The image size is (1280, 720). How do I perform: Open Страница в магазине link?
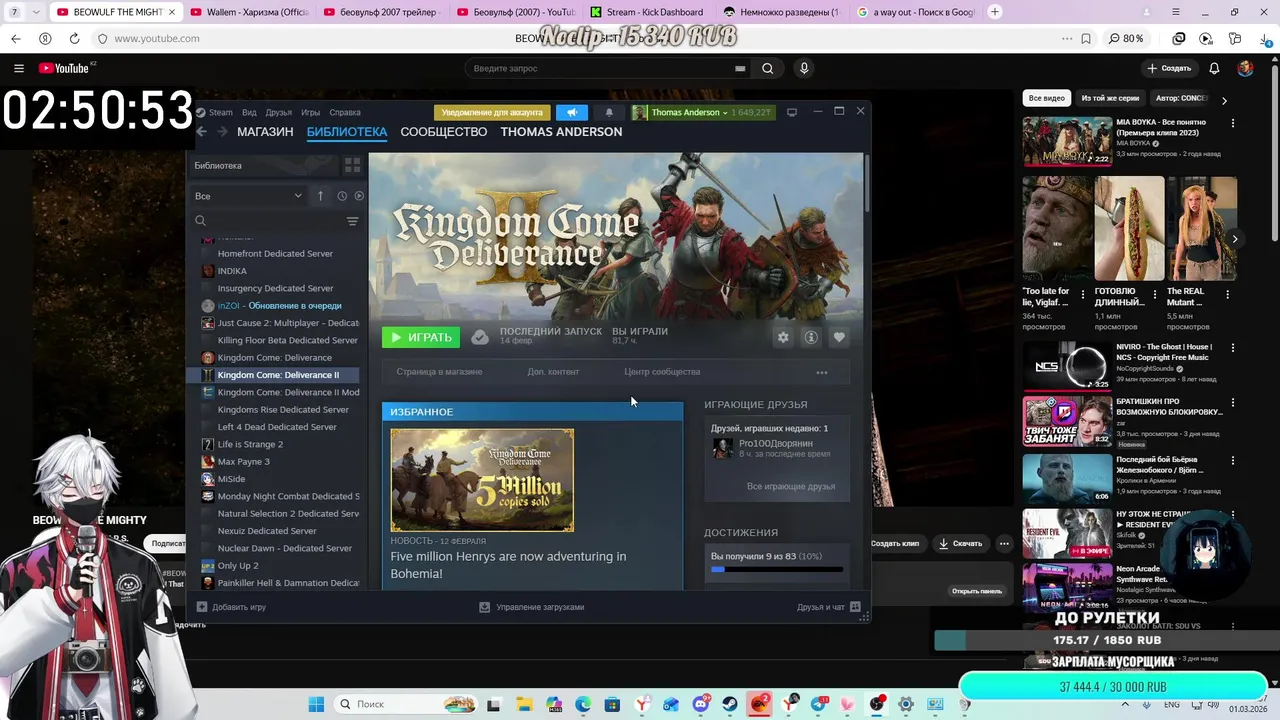tap(439, 372)
